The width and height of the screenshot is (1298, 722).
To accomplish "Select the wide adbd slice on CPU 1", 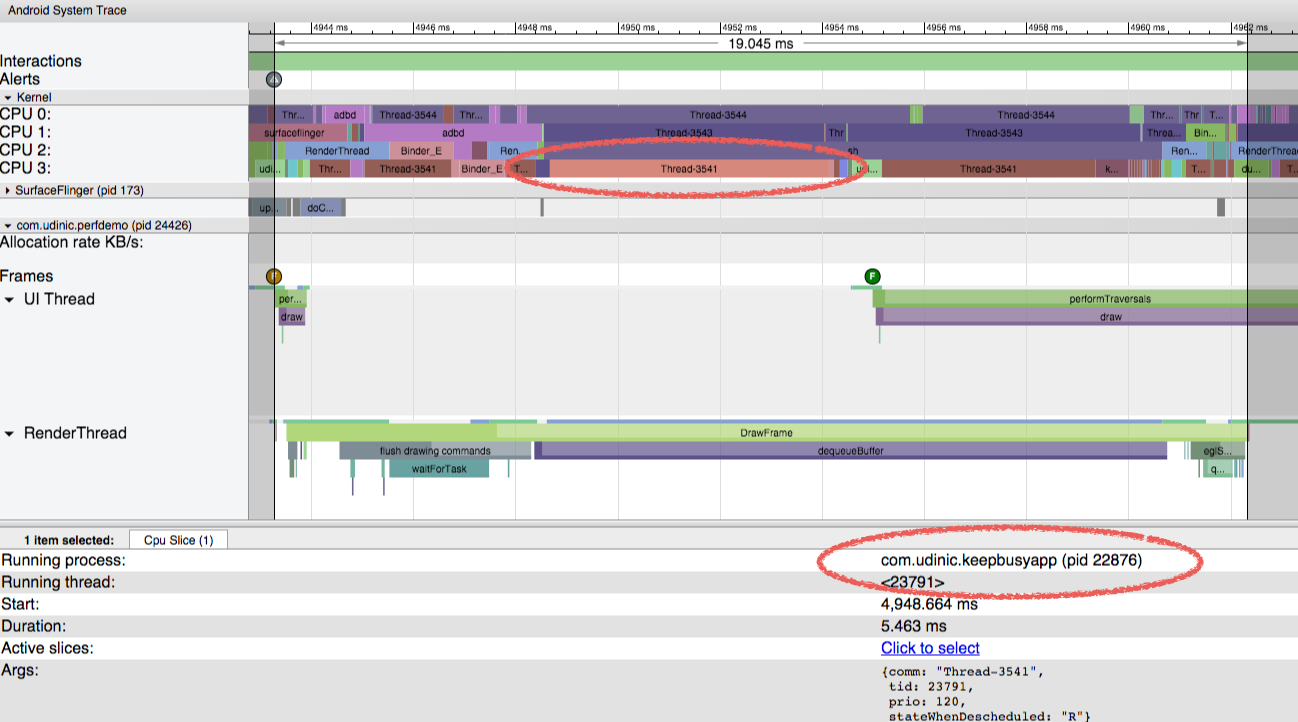I will [x=452, y=132].
